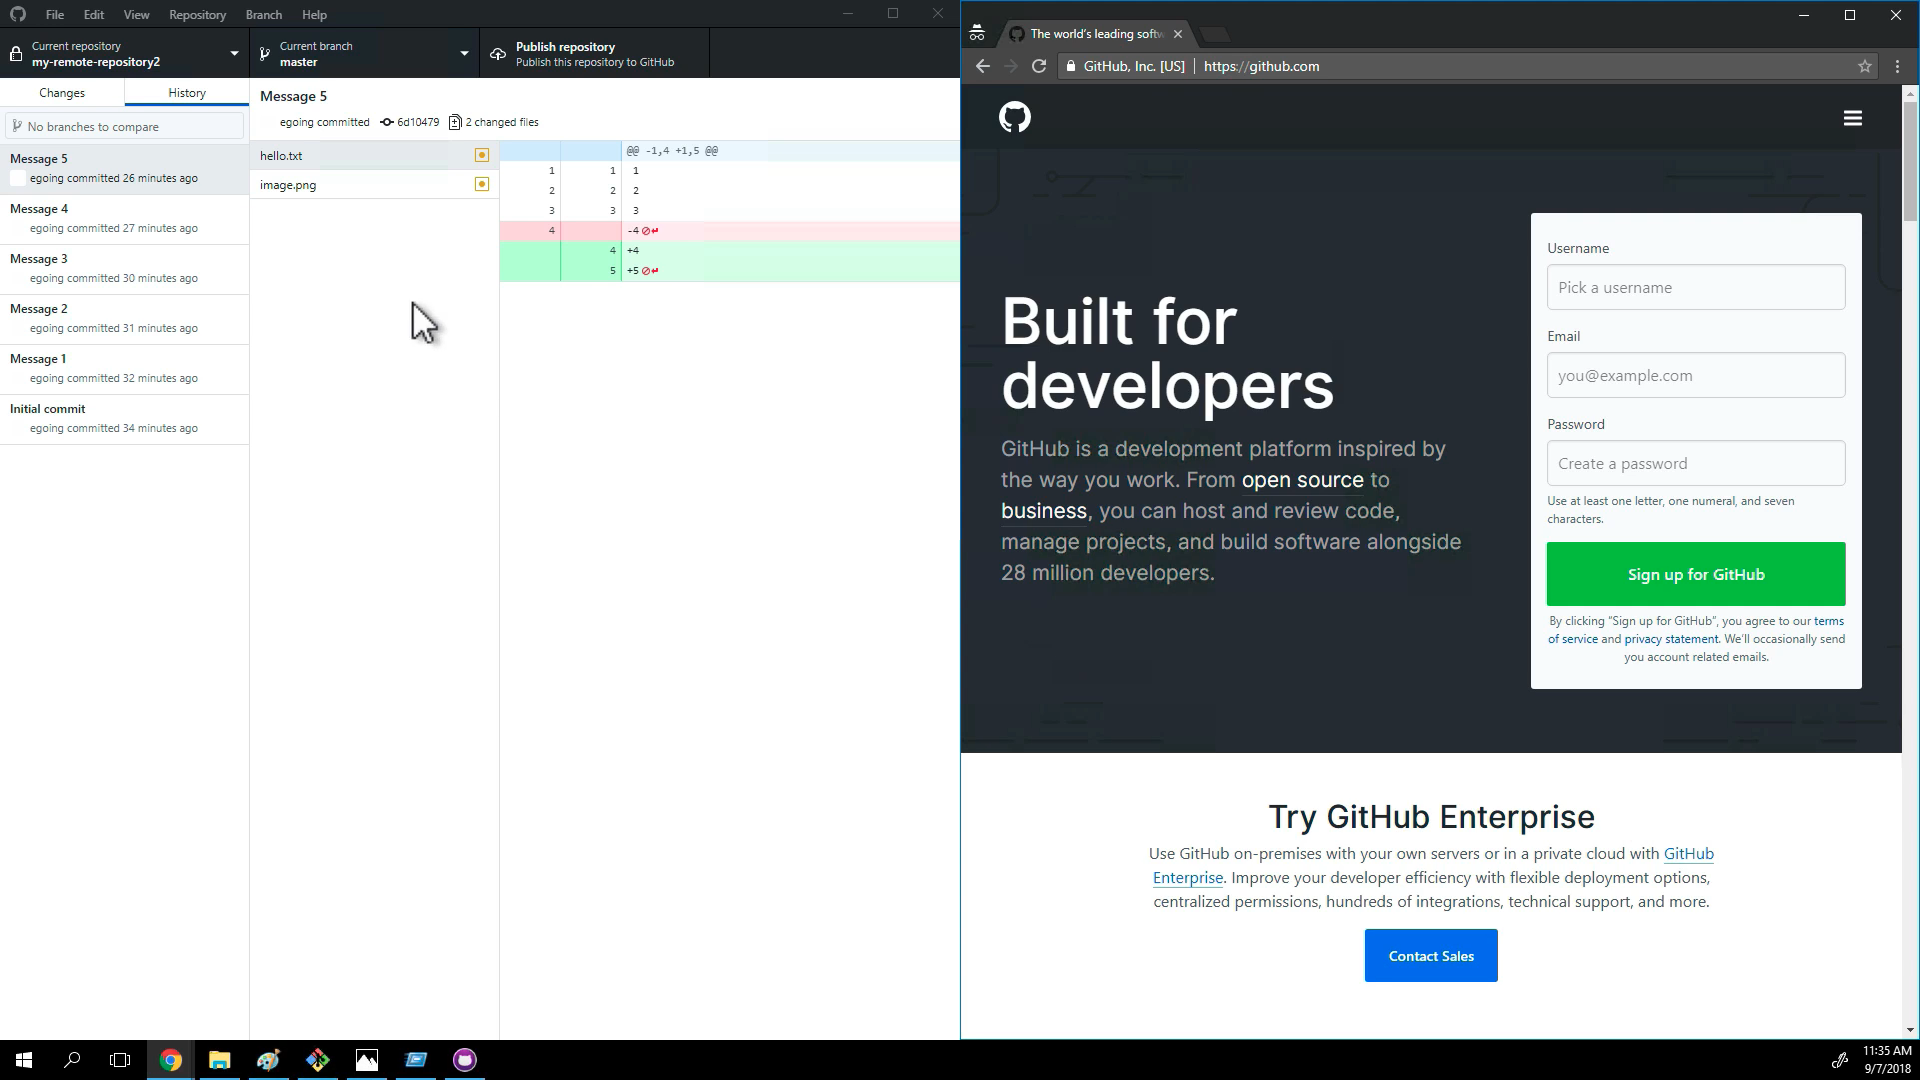This screenshot has width=1920, height=1080.
Task: Click the branch switching icon
Action: (x=264, y=53)
